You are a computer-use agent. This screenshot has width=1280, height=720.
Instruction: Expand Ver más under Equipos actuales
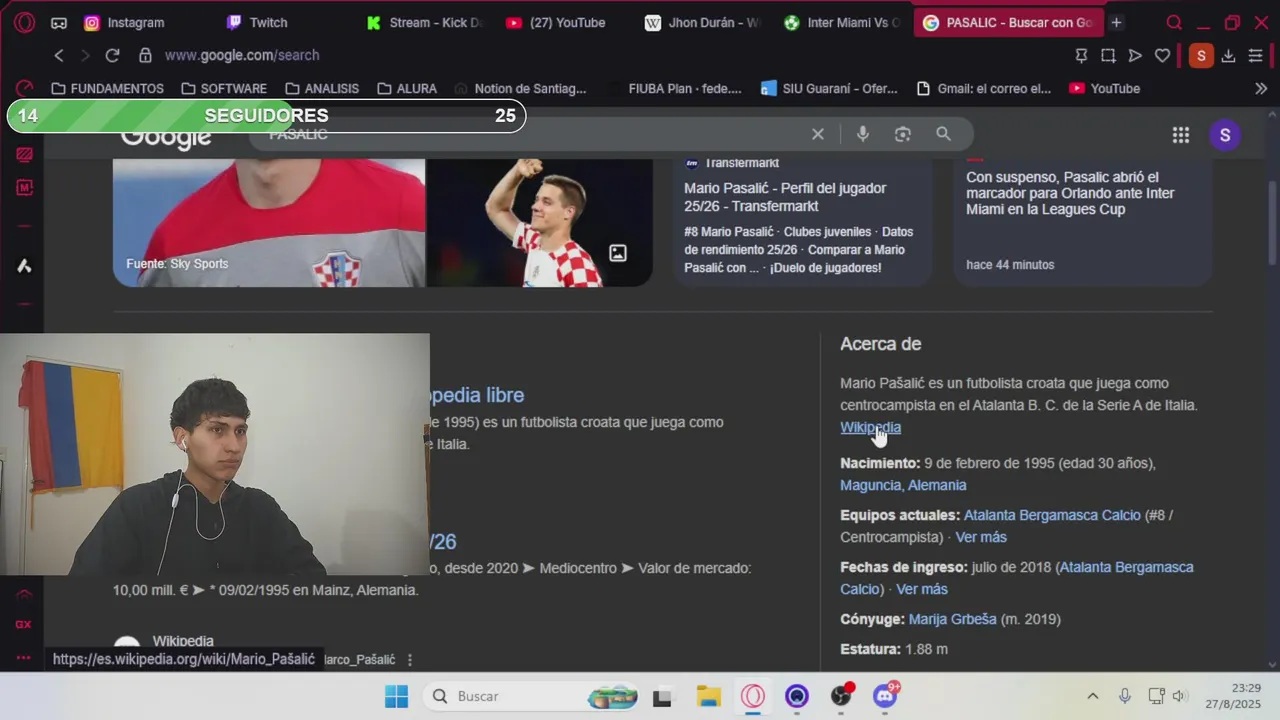[981, 537]
